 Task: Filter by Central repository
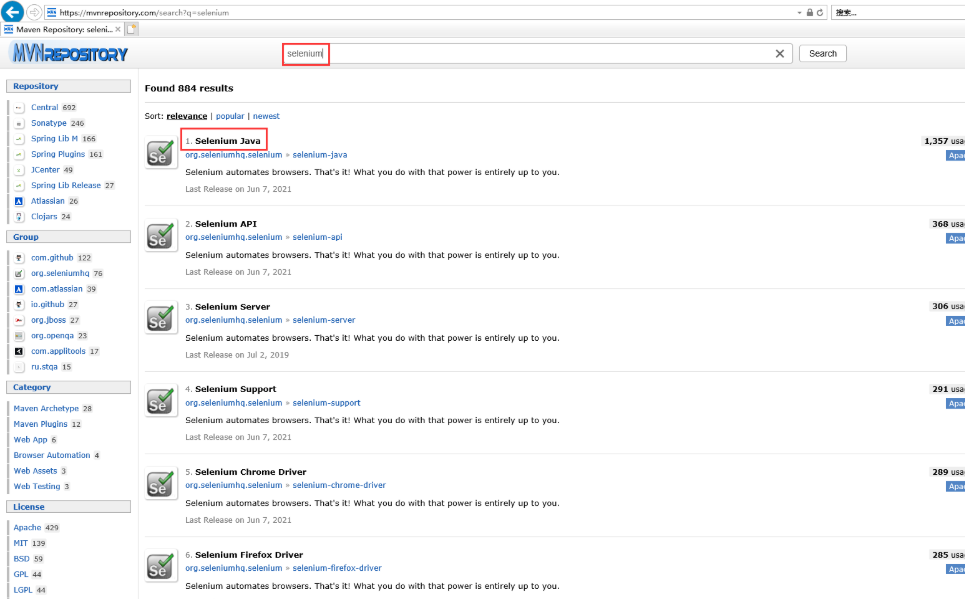(x=44, y=107)
